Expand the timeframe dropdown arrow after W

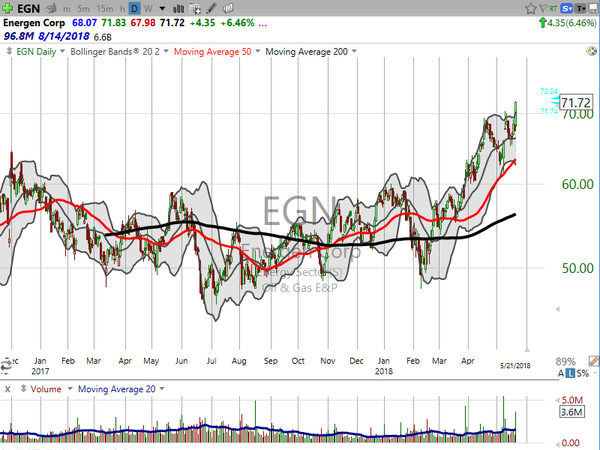pos(161,8)
